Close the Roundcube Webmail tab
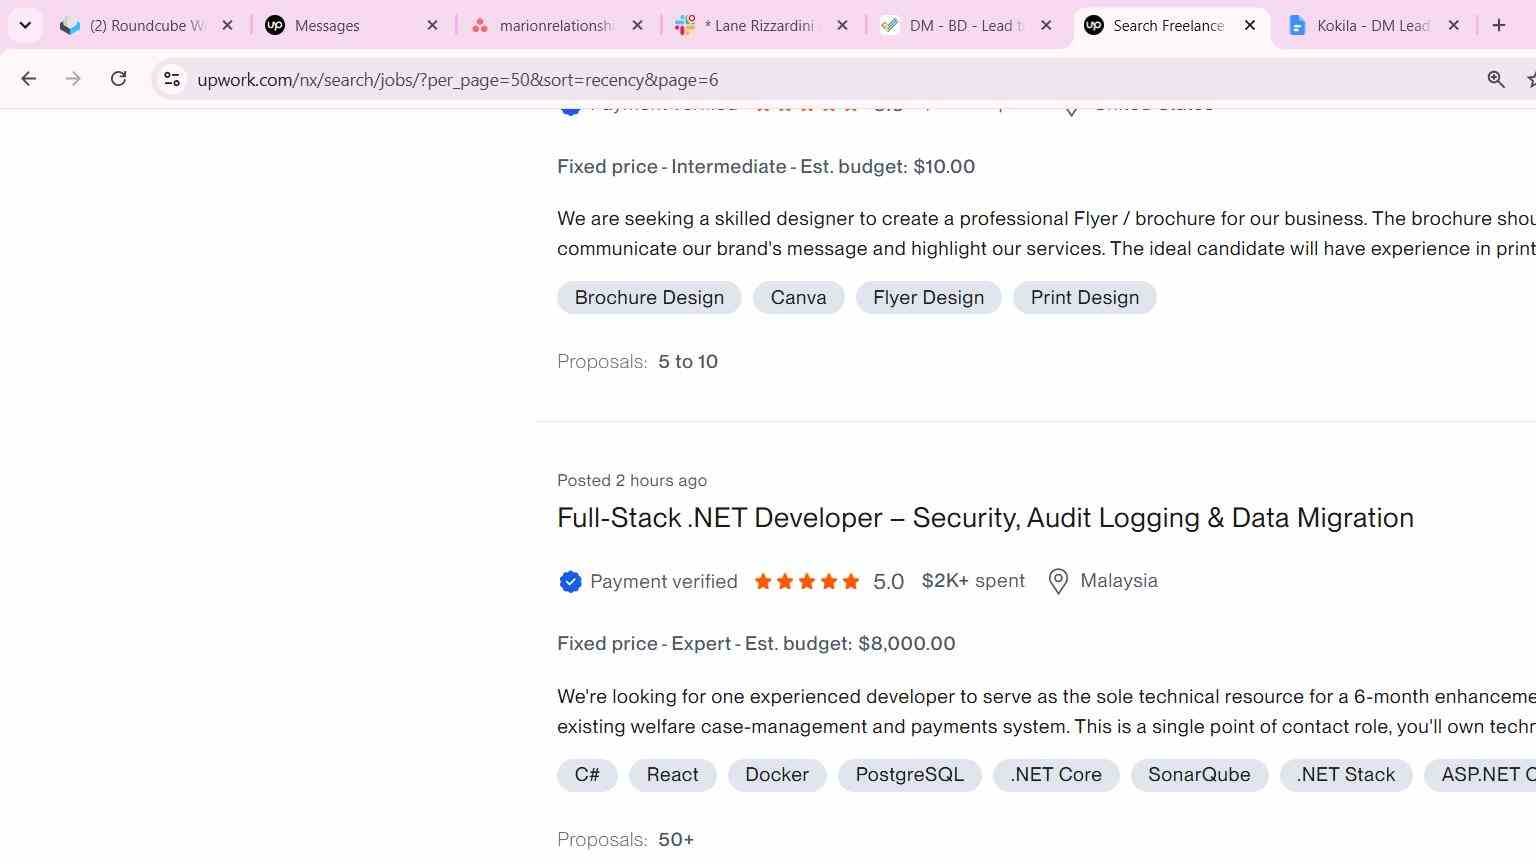This screenshot has height=864, width=1536. point(227,25)
